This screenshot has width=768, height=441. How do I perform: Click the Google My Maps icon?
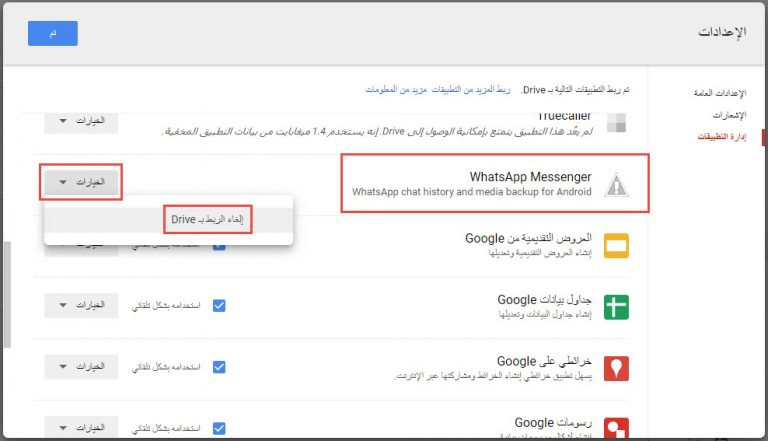[x=616, y=368]
